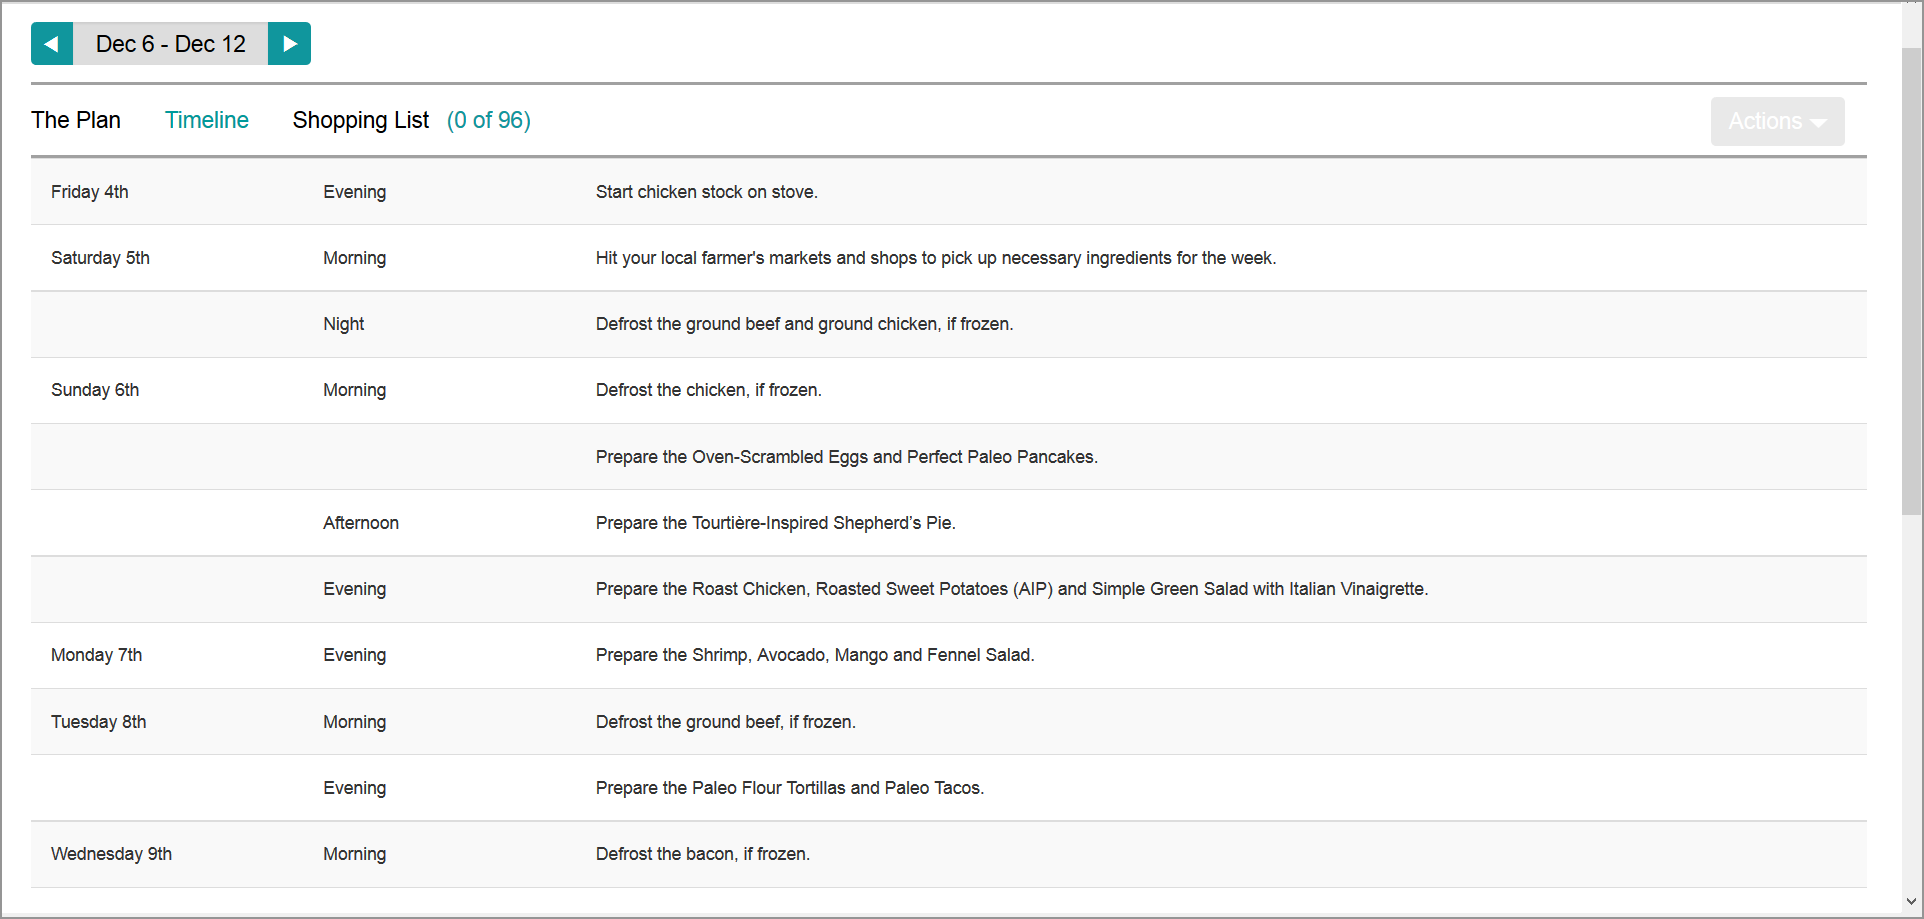This screenshot has width=1924, height=919.
Task: Click Morning in the Saturday 5th row
Action: (x=355, y=258)
